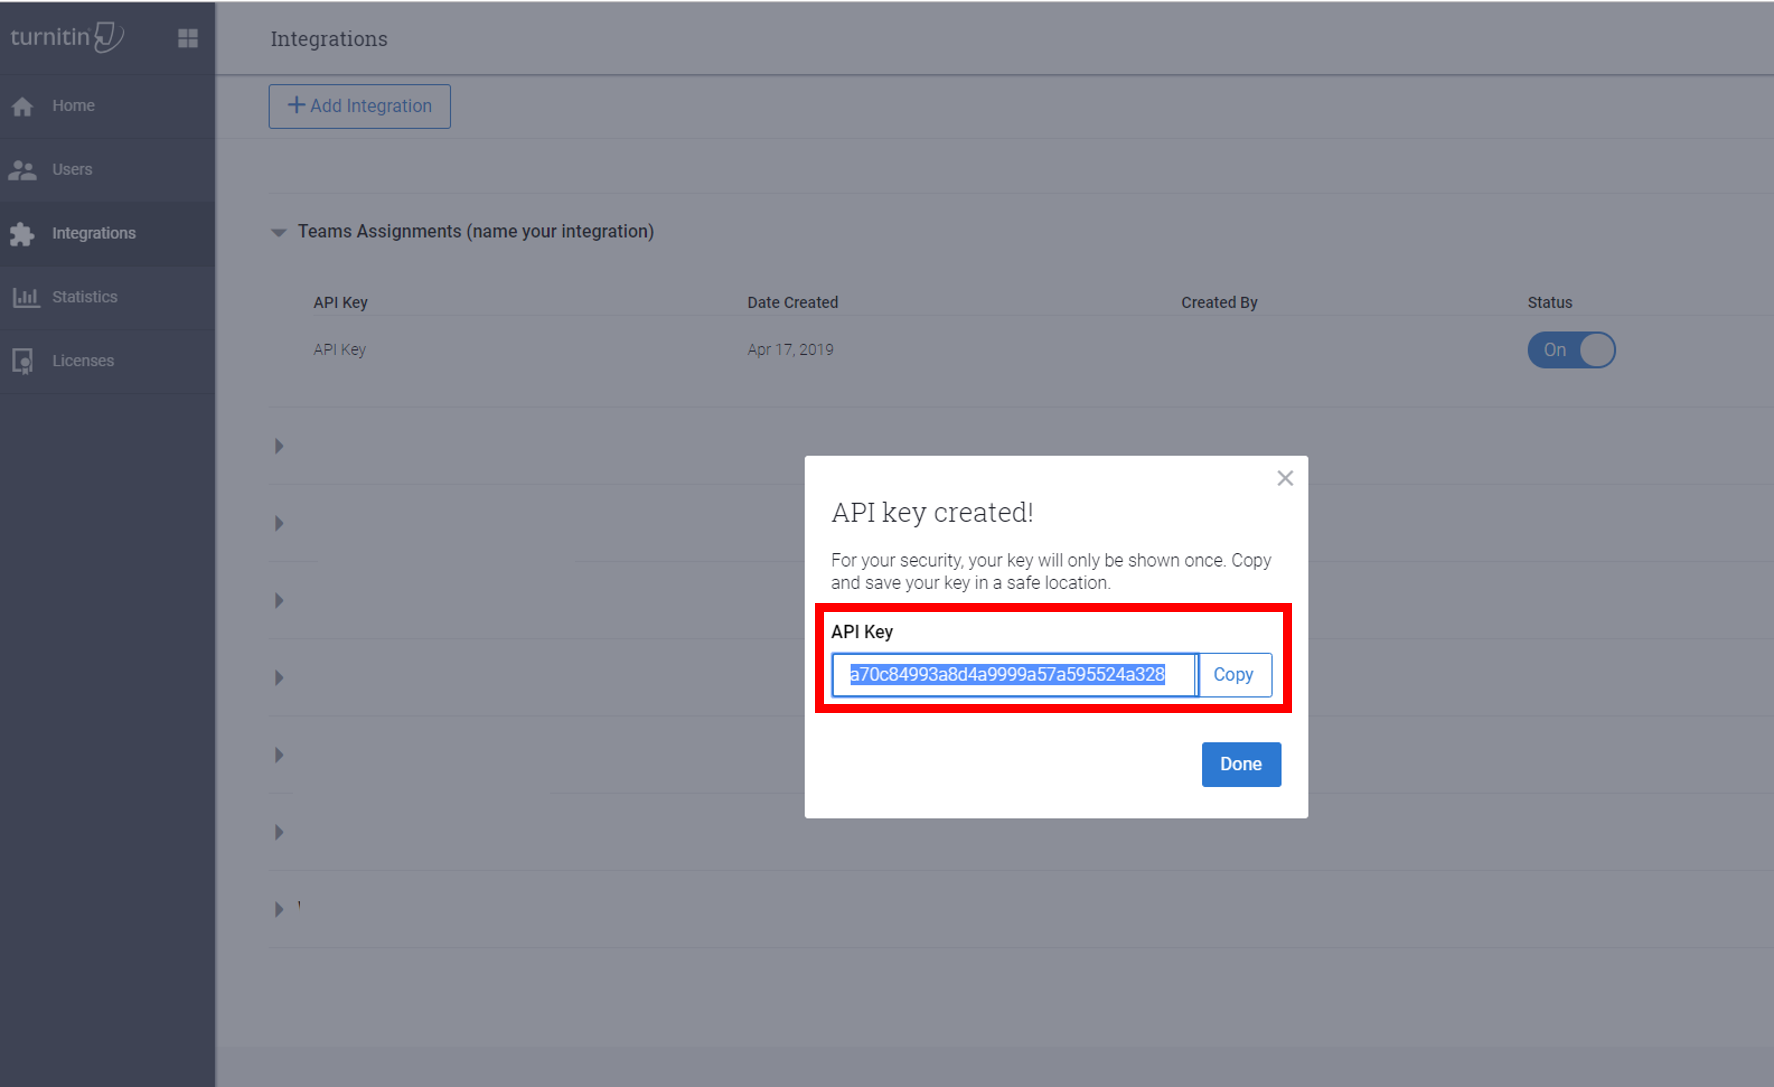1774x1087 pixels.
Task: Select the Integrations entry in the navigation menu
Action: point(94,233)
